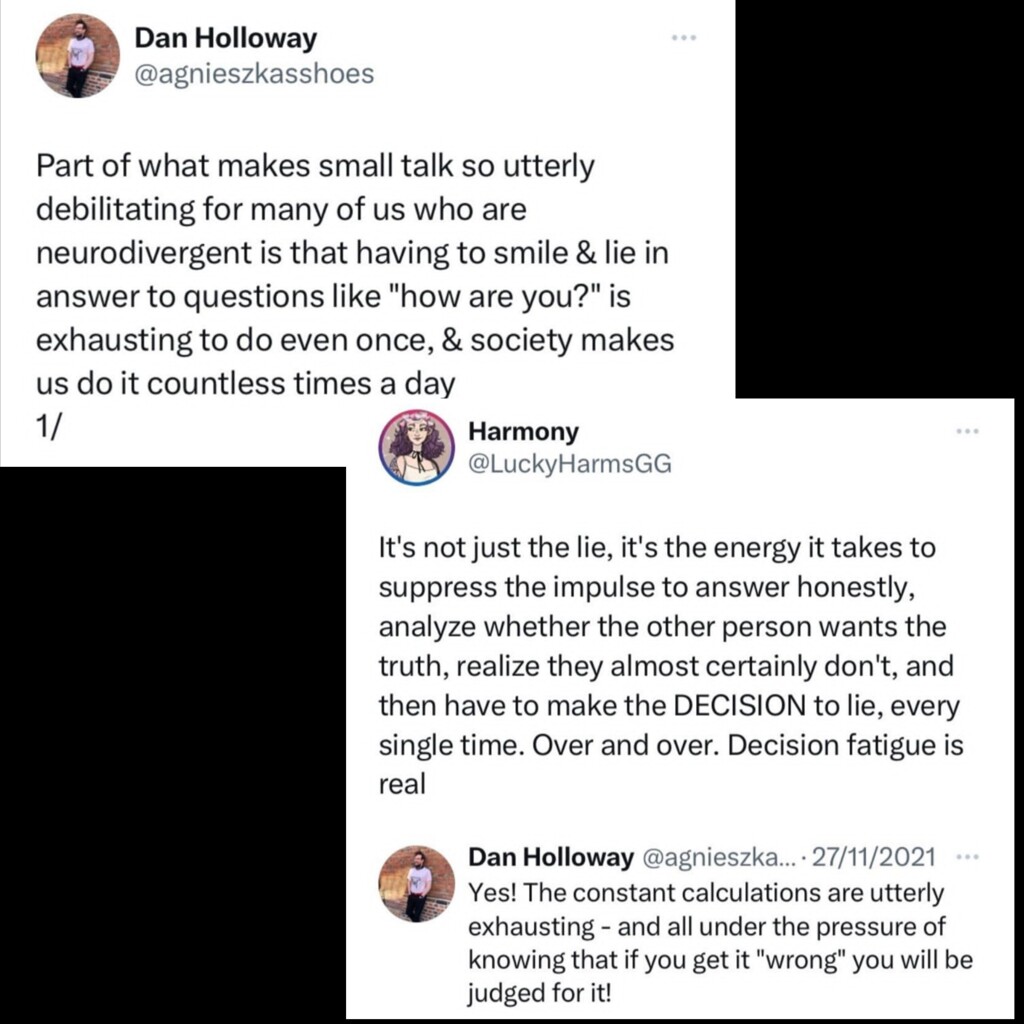This screenshot has width=1024, height=1024.
Task: Click the tweet text about small talk
Action: point(354,273)
